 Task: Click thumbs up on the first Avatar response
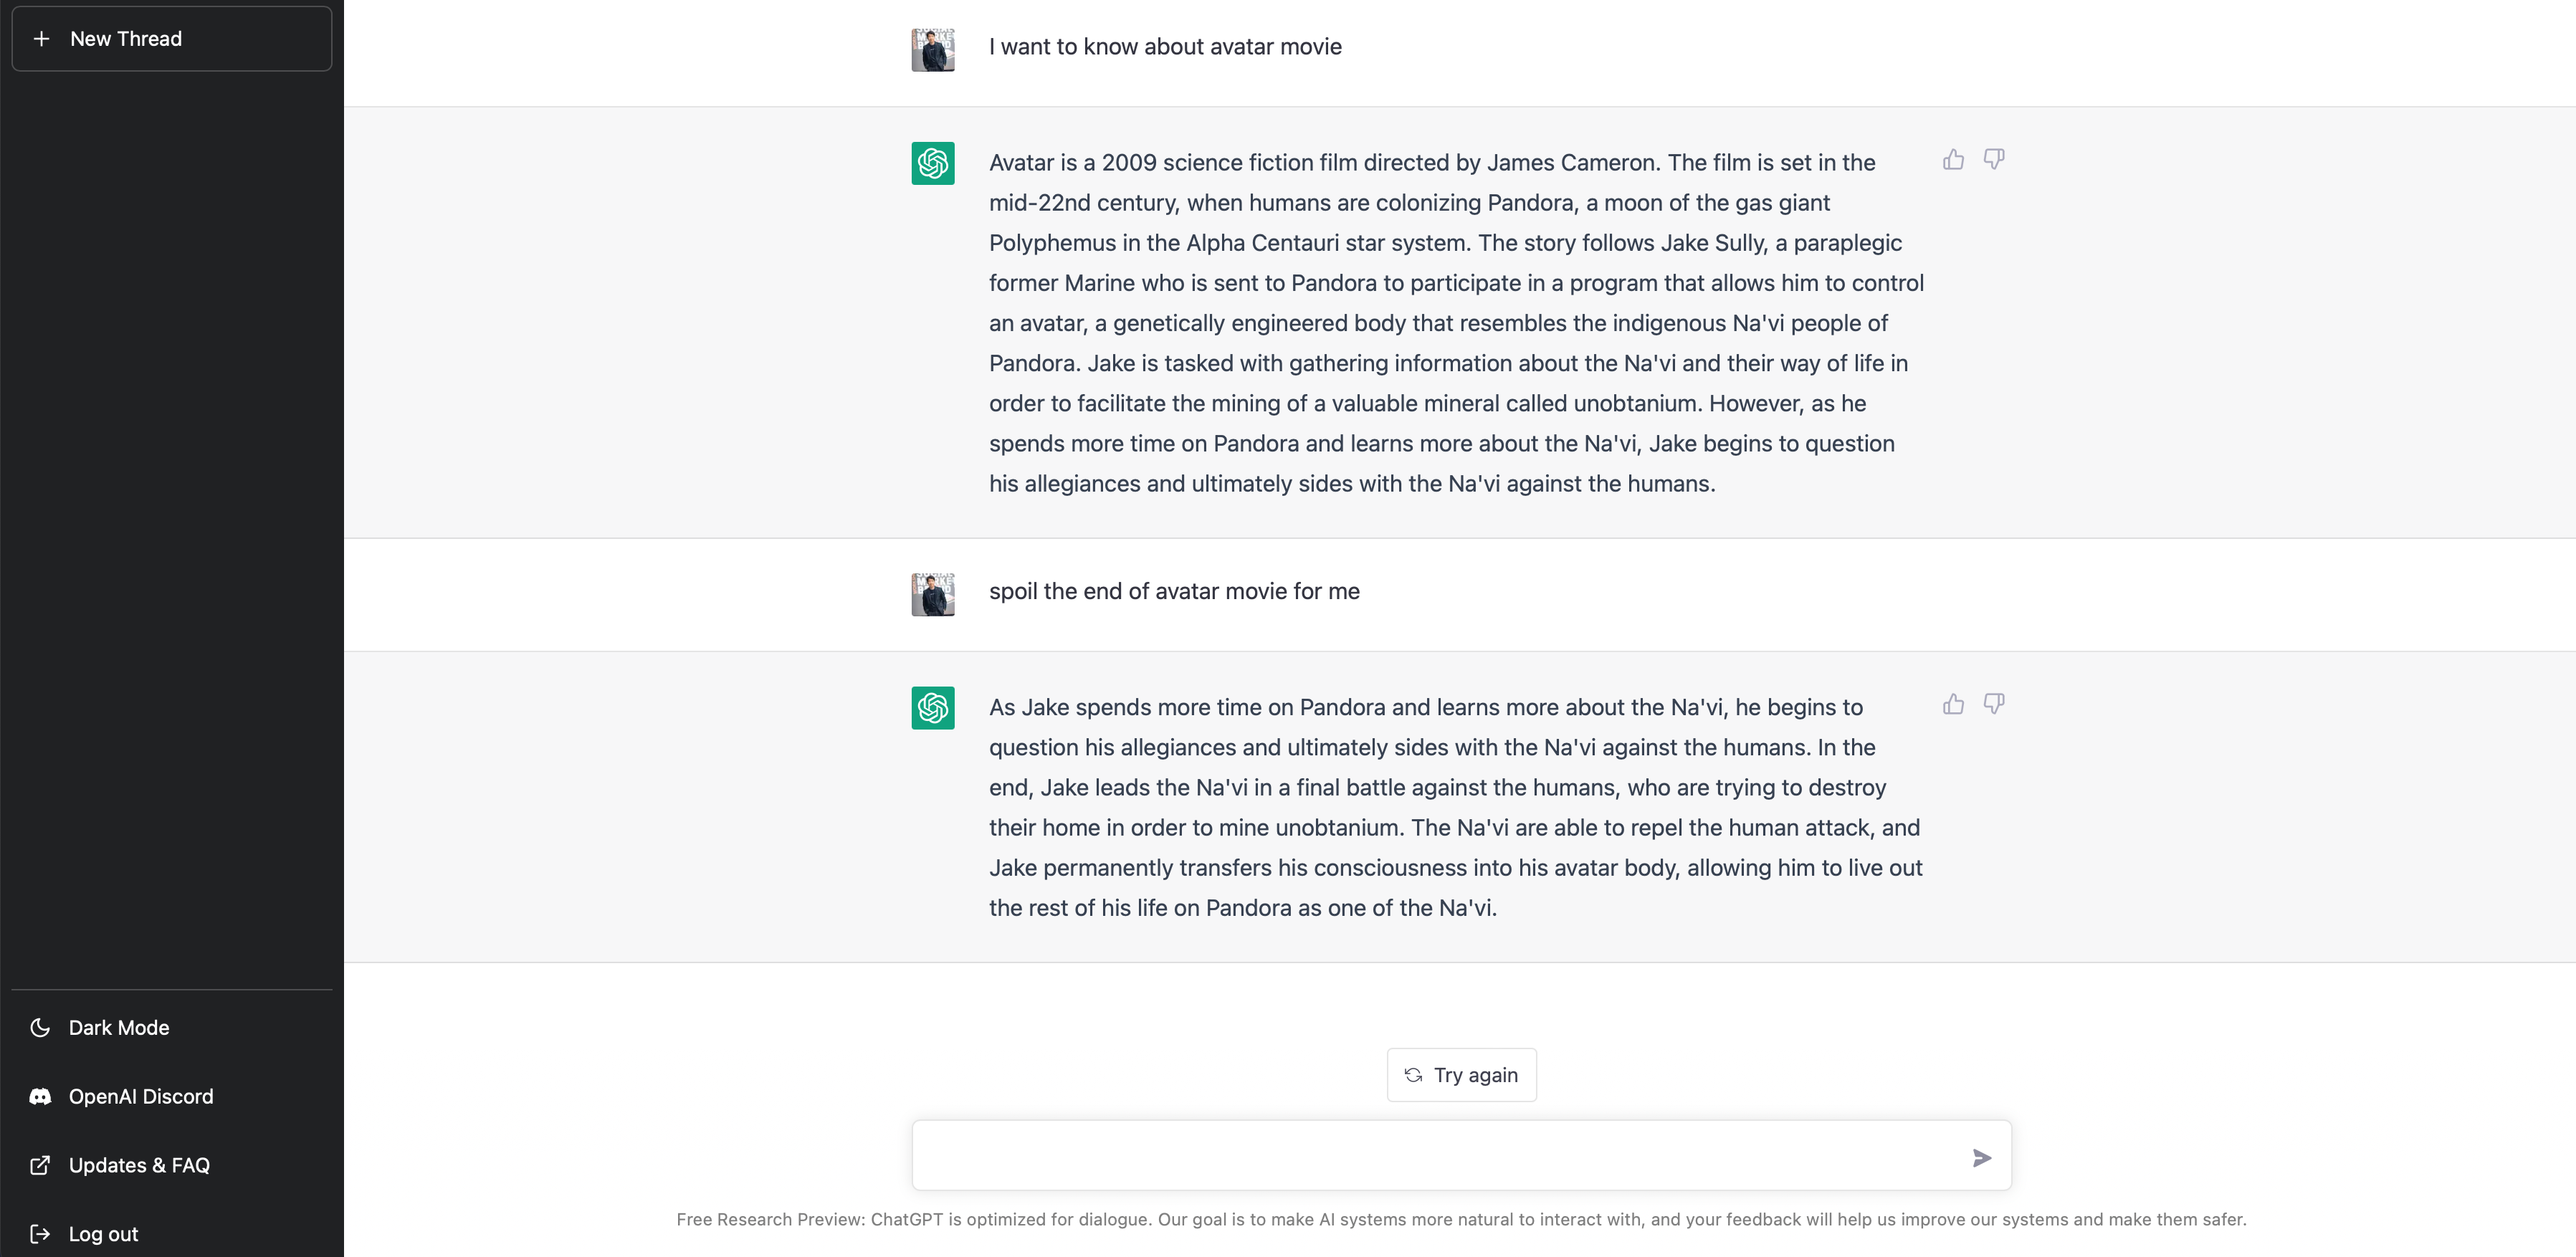point(1953,160)
